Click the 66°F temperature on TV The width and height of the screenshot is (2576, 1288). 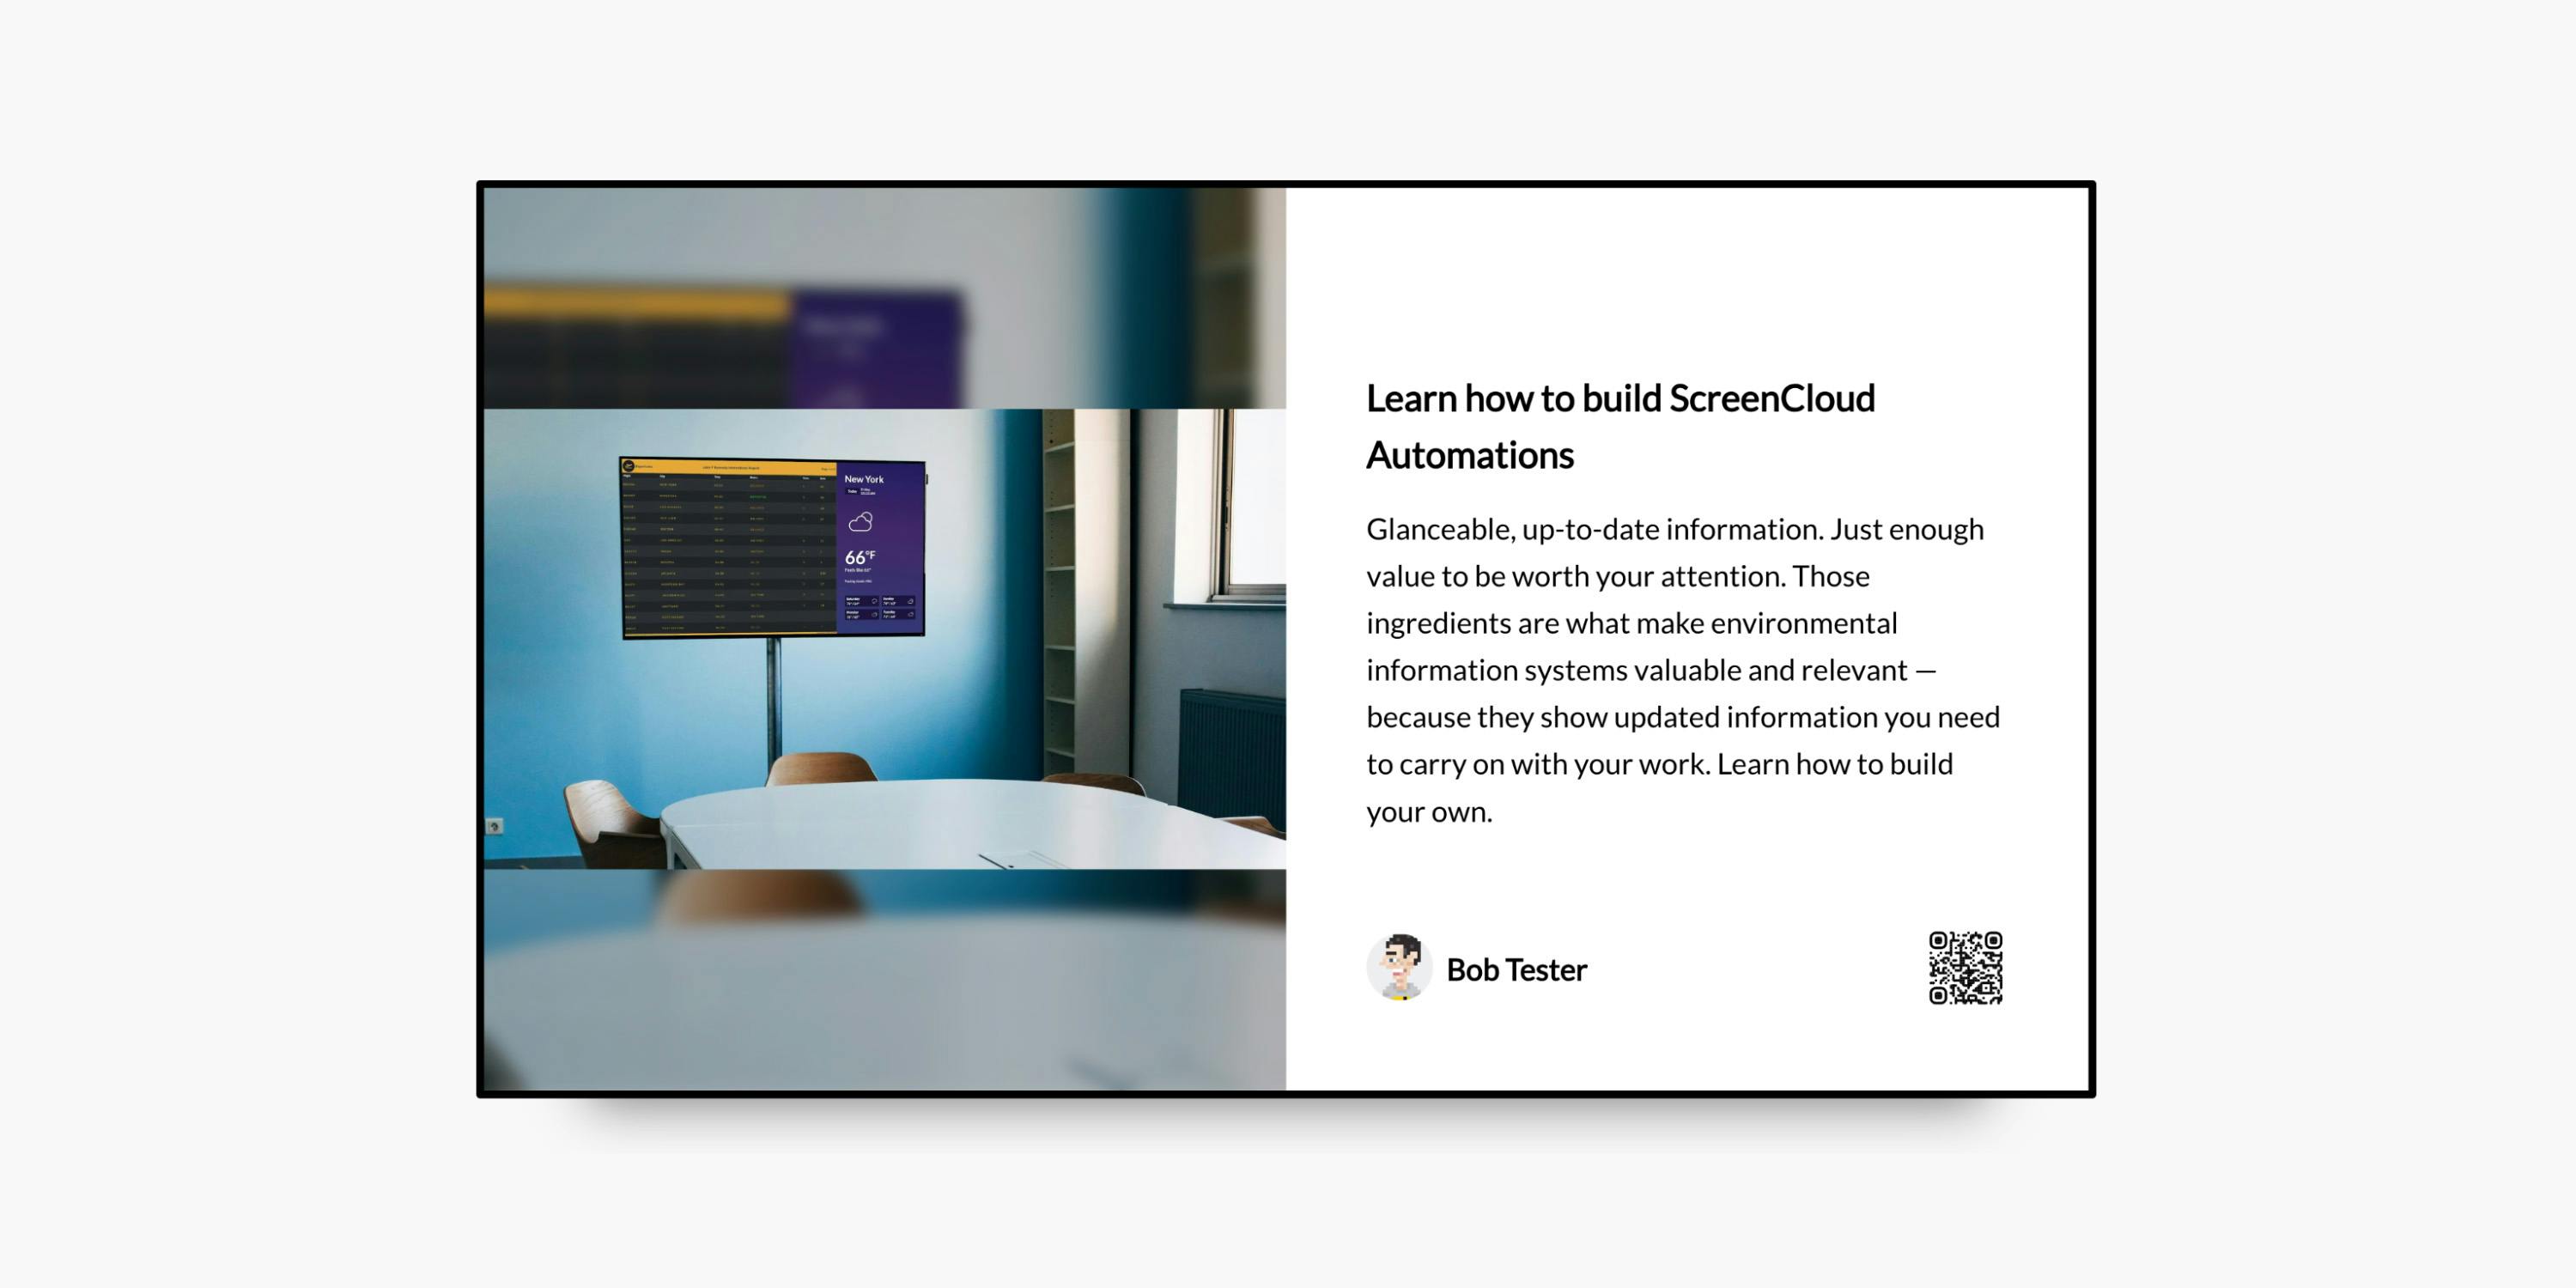coord(860,557)
